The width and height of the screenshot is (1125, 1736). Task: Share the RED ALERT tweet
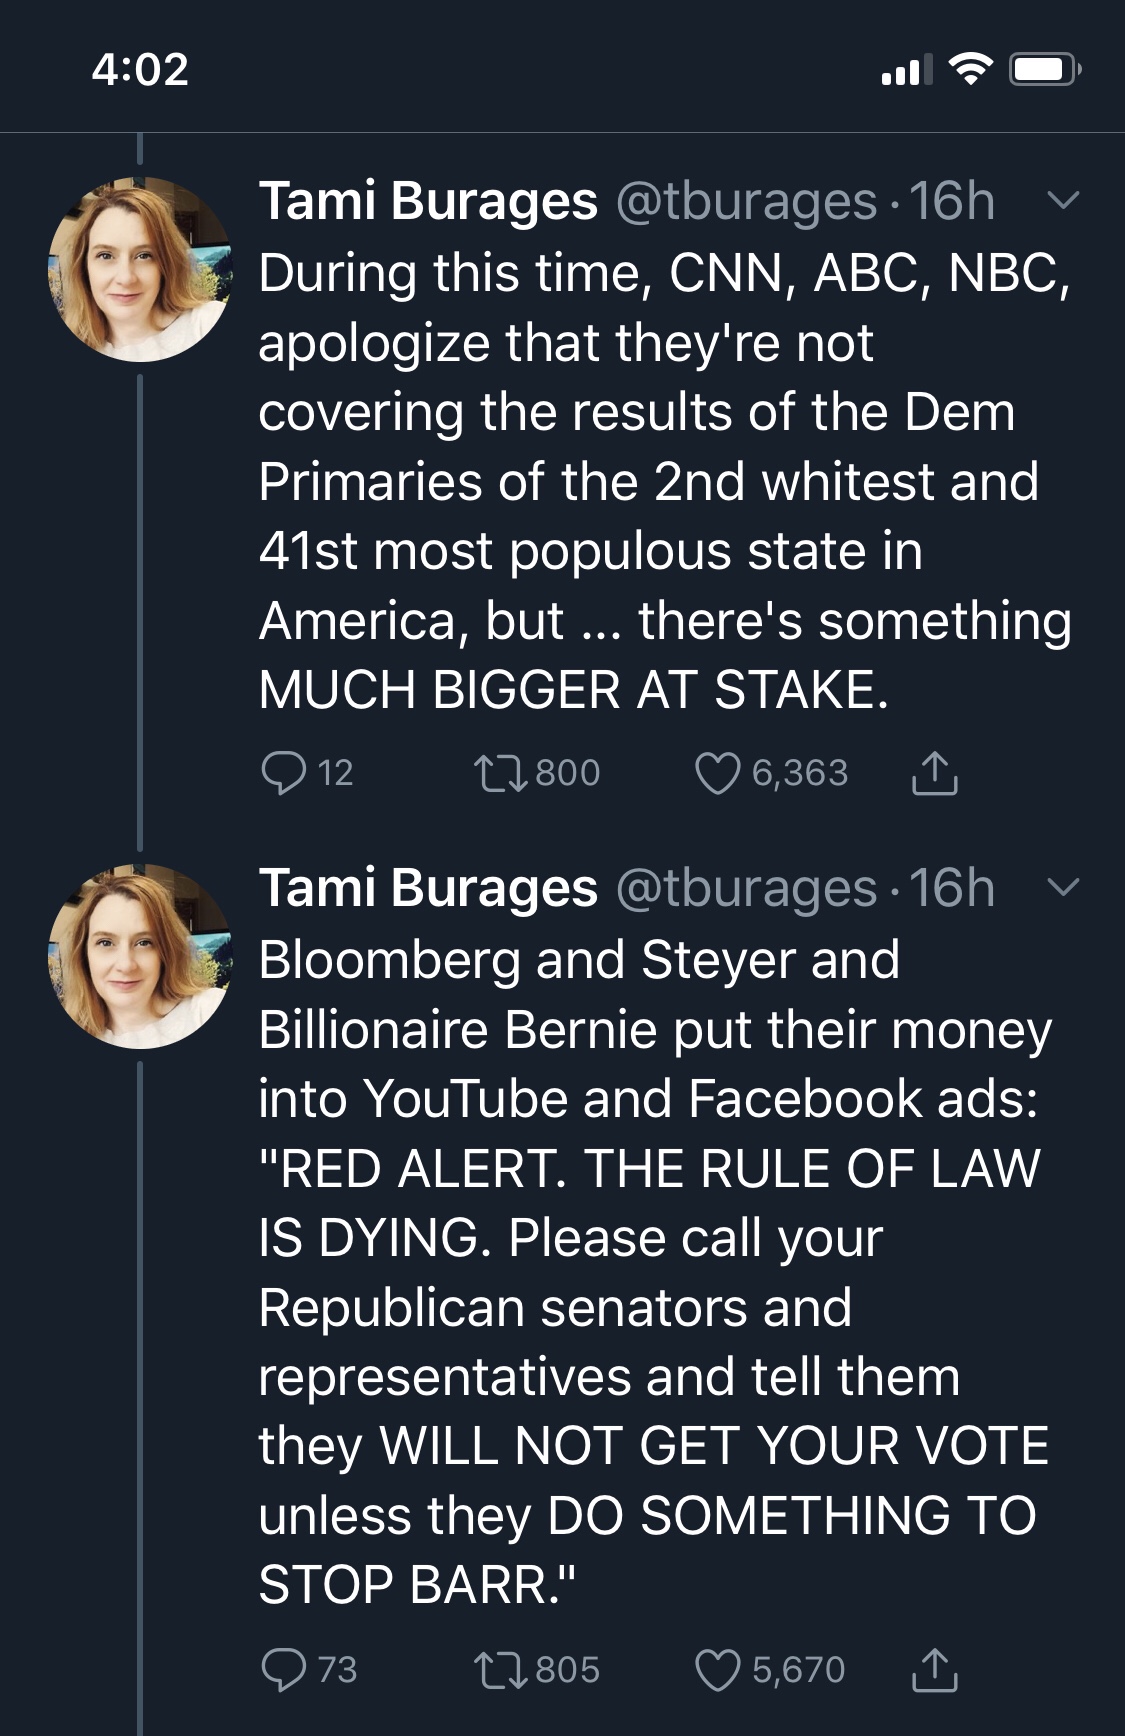[934, 1669]
